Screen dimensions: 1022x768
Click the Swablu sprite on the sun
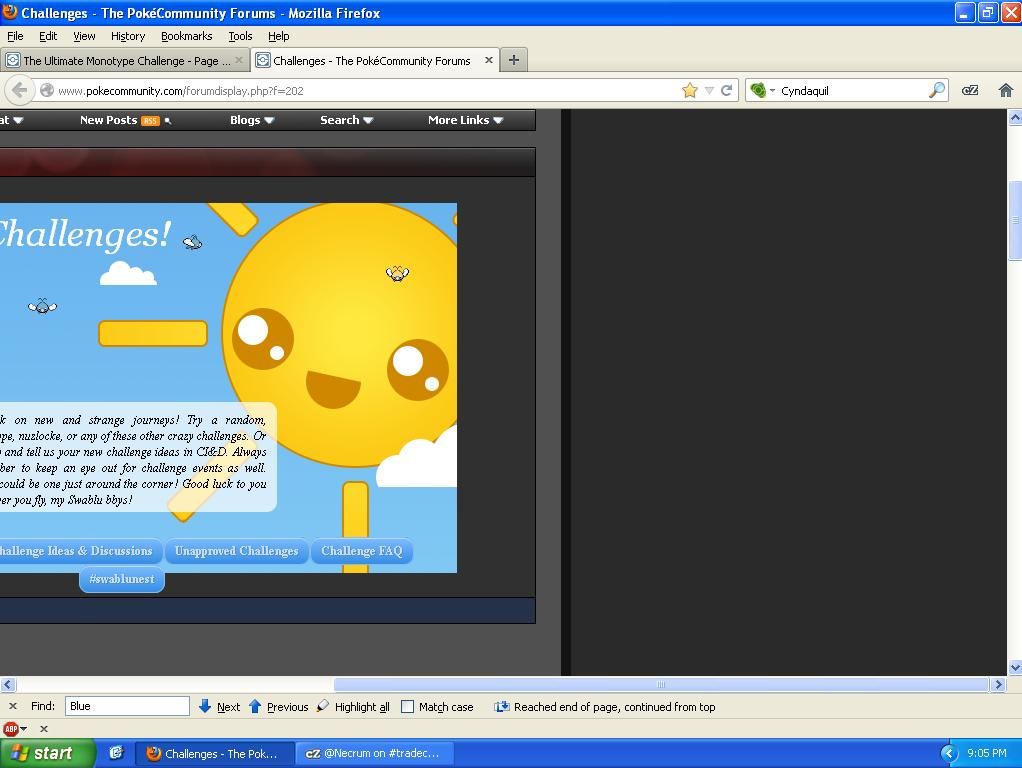click(397, 273)
